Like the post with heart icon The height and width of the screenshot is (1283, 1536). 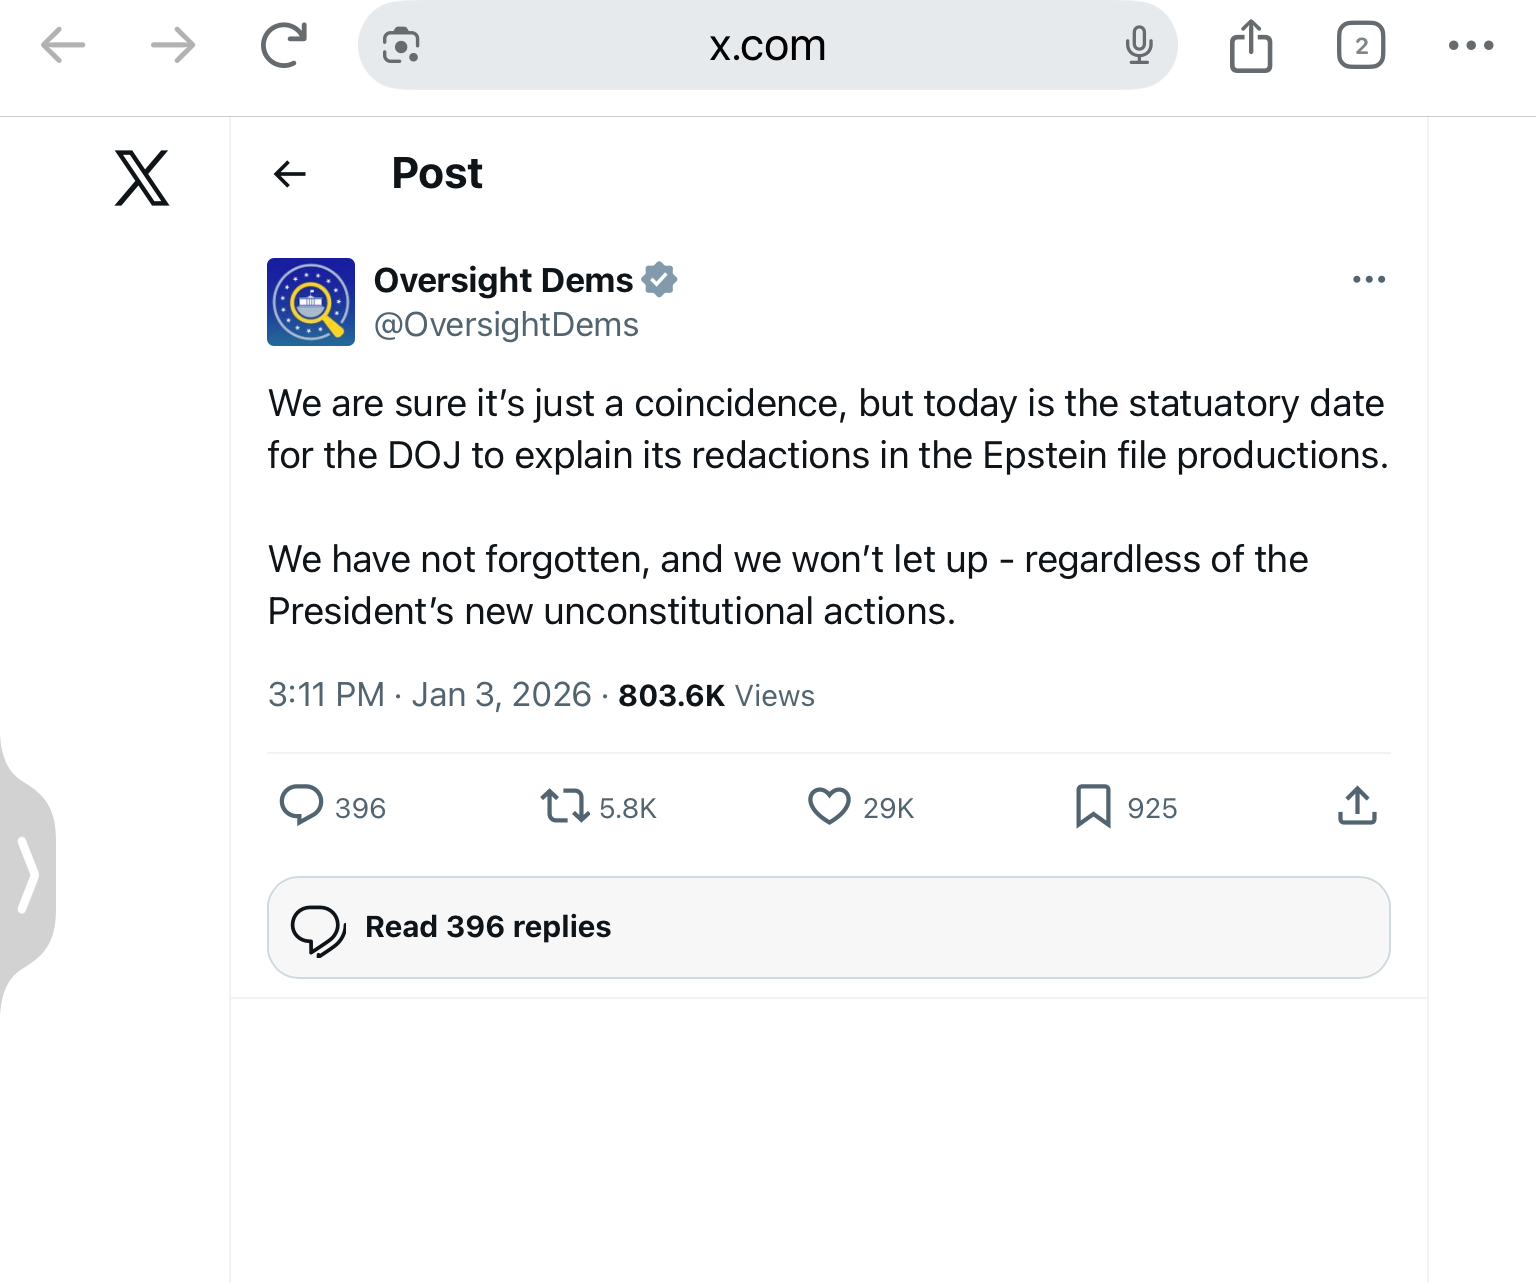click(829, 806)
